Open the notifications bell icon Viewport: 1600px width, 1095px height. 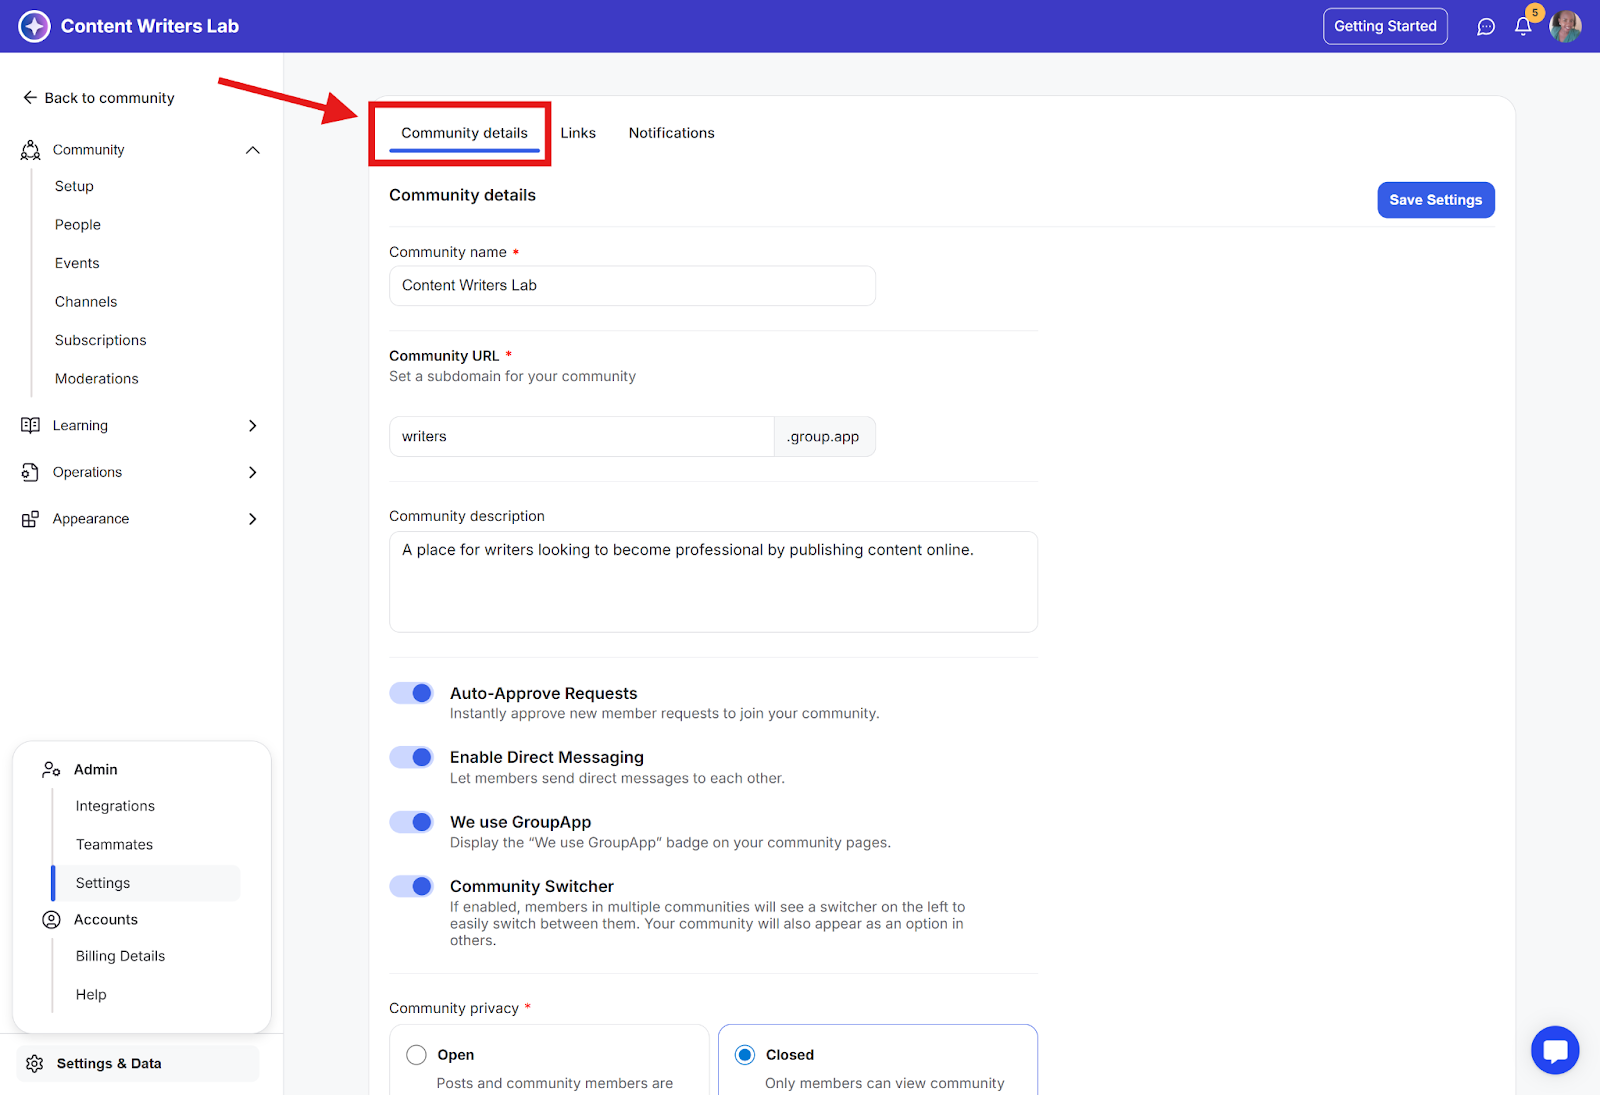coord(1523,27)
